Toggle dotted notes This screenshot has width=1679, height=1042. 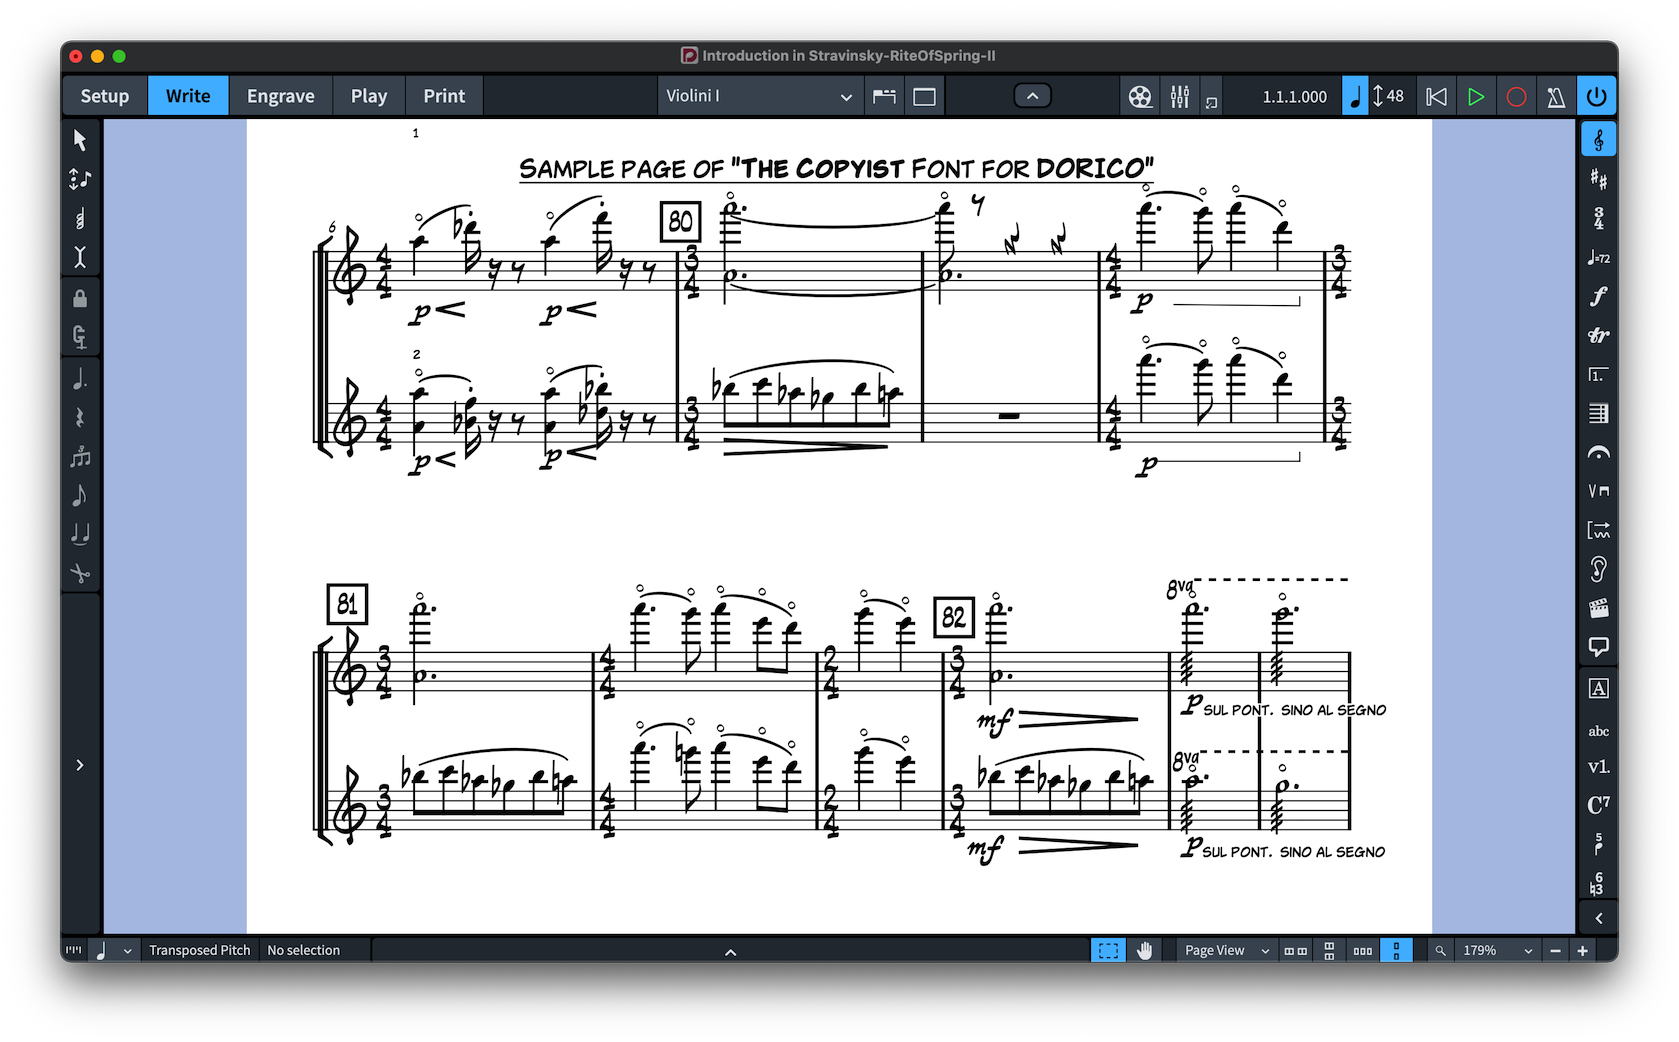80,379
